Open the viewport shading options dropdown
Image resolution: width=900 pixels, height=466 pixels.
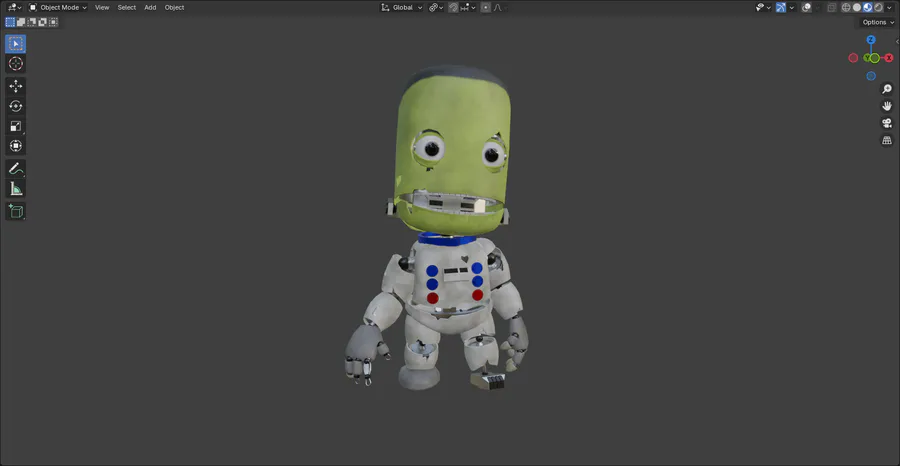point(889,7)
